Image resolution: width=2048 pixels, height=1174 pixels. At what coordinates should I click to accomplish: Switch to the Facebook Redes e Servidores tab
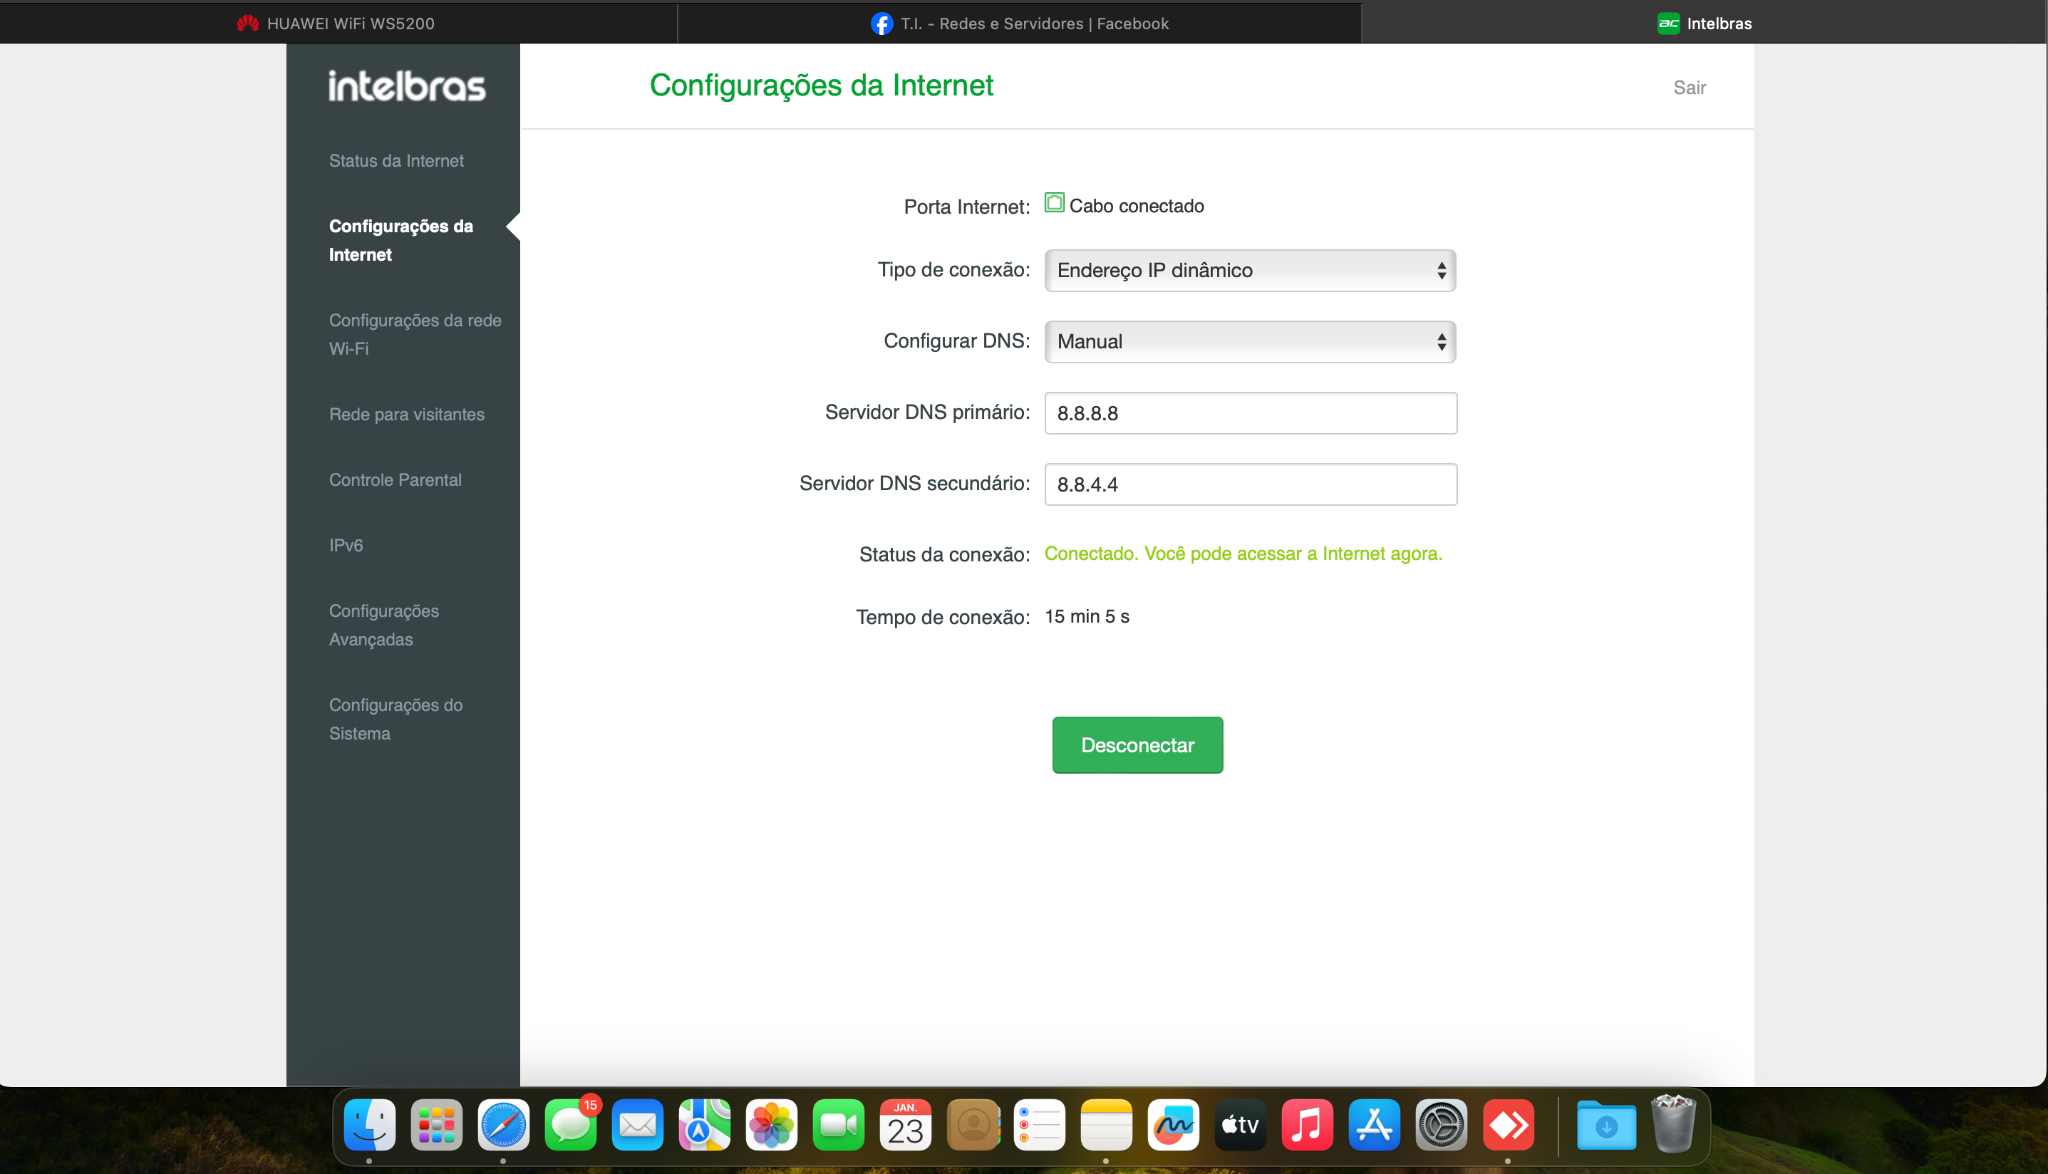[1020, 23]
